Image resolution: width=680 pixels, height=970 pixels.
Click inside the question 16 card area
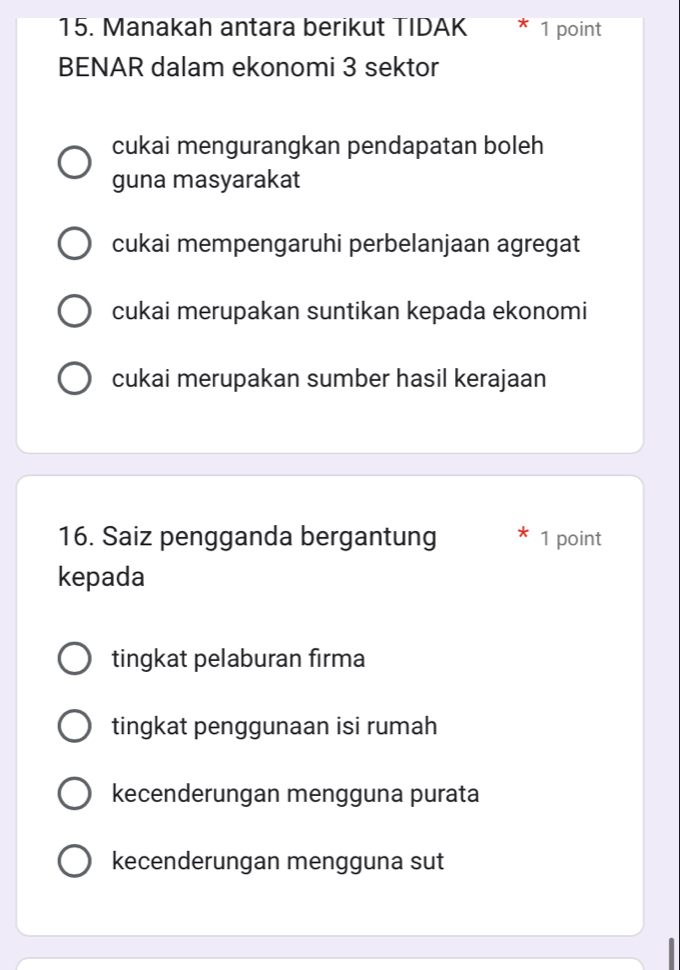coord(340,910)
